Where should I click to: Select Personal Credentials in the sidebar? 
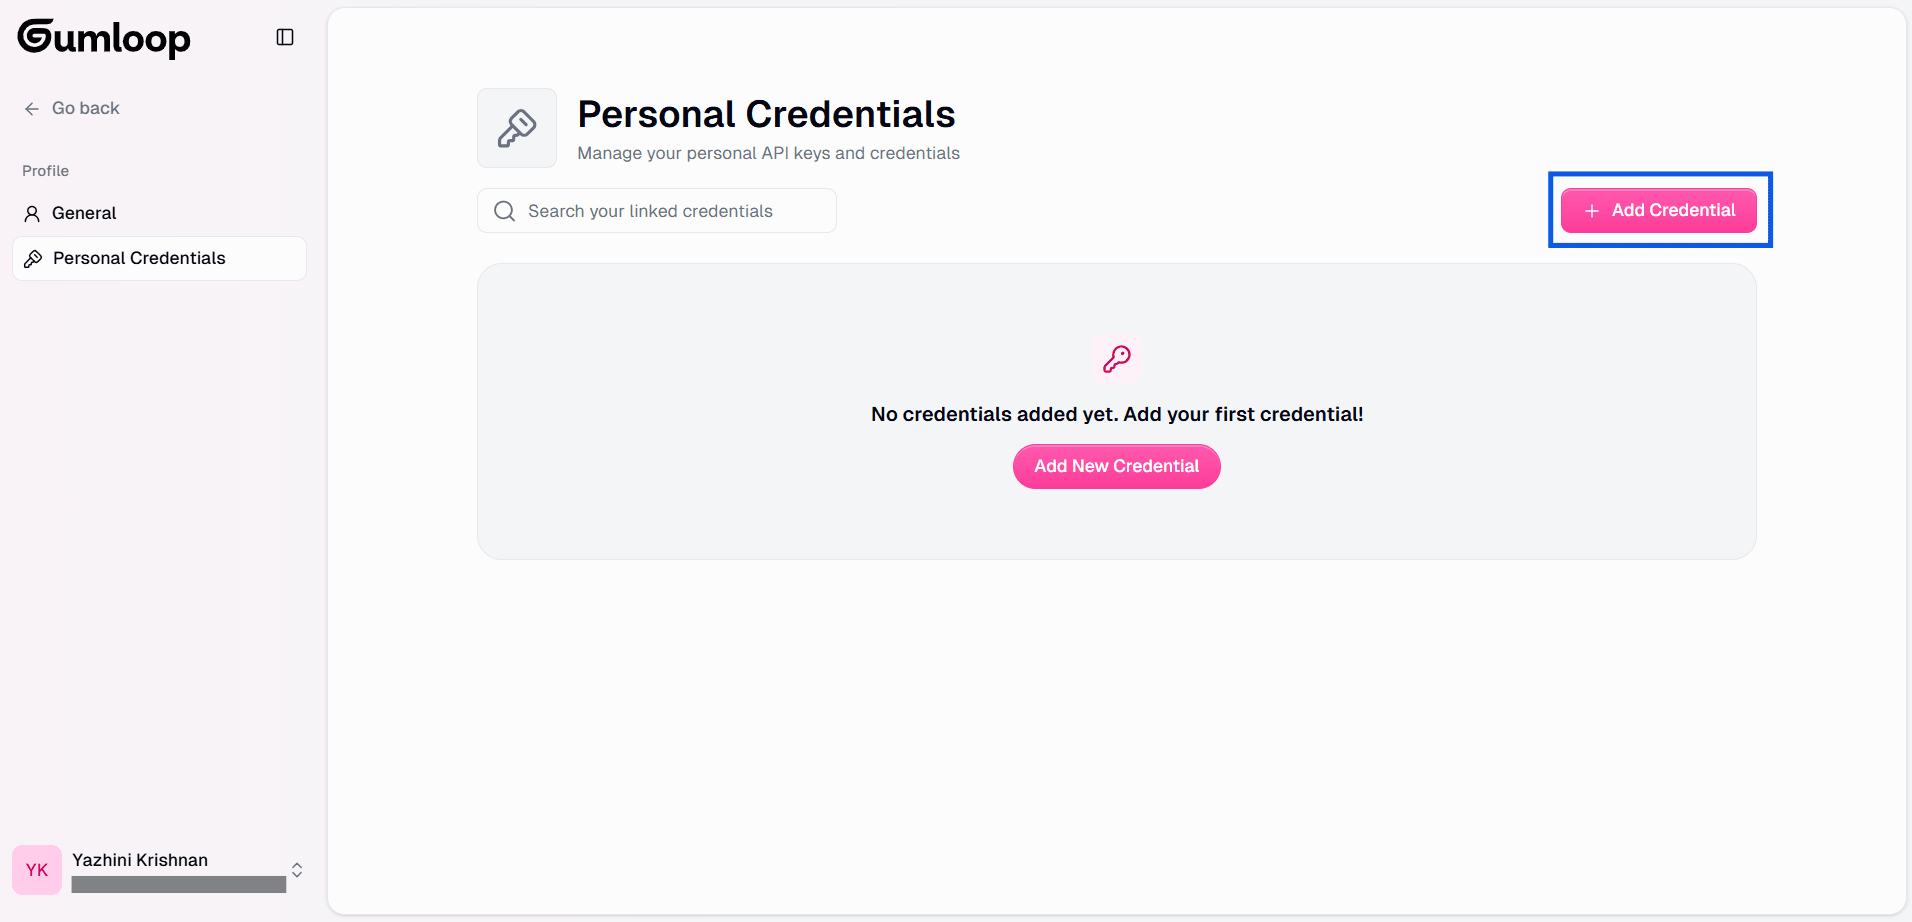pos(139,258)
